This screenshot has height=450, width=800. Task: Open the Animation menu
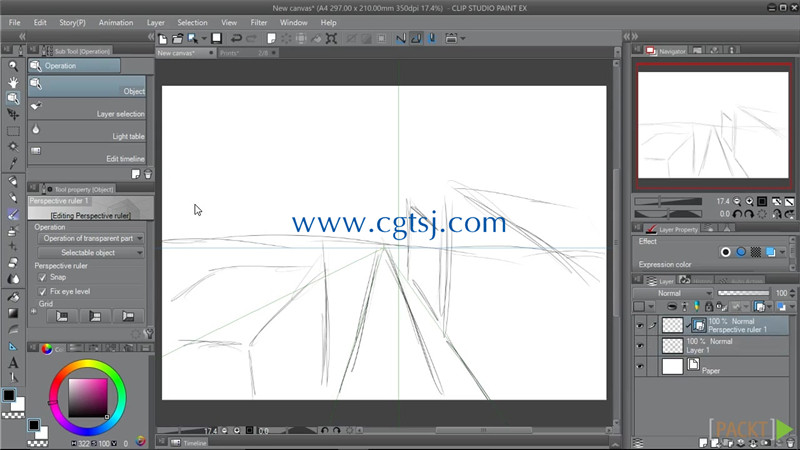(x=116, y=22)
